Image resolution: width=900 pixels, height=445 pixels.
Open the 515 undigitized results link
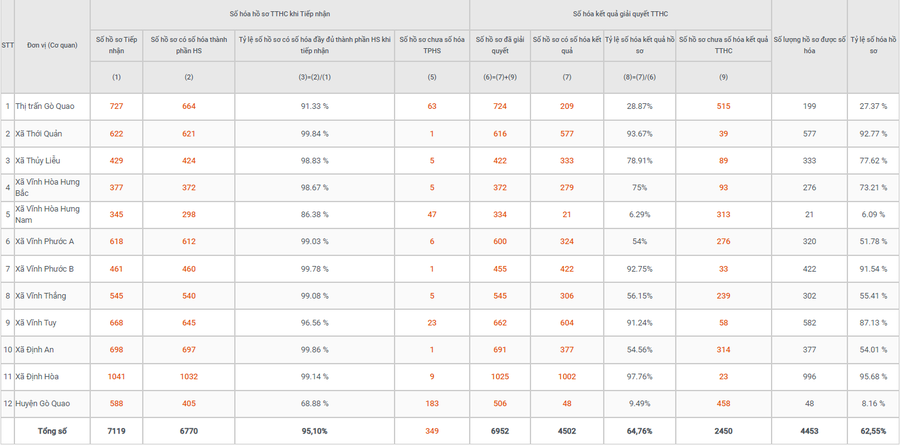[x=723, y=106]
